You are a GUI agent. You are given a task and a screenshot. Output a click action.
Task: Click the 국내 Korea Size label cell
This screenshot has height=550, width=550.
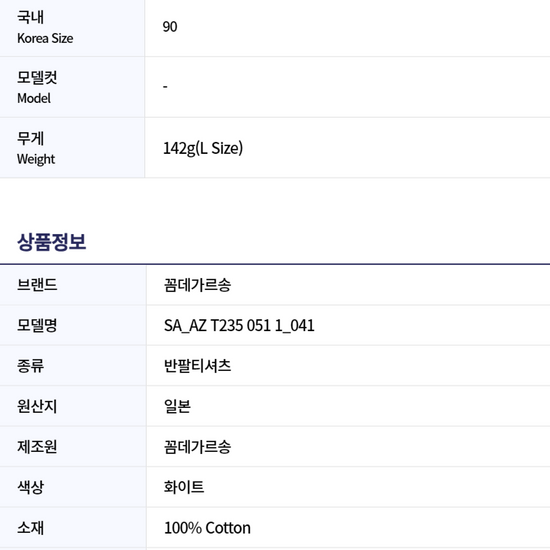72,27
